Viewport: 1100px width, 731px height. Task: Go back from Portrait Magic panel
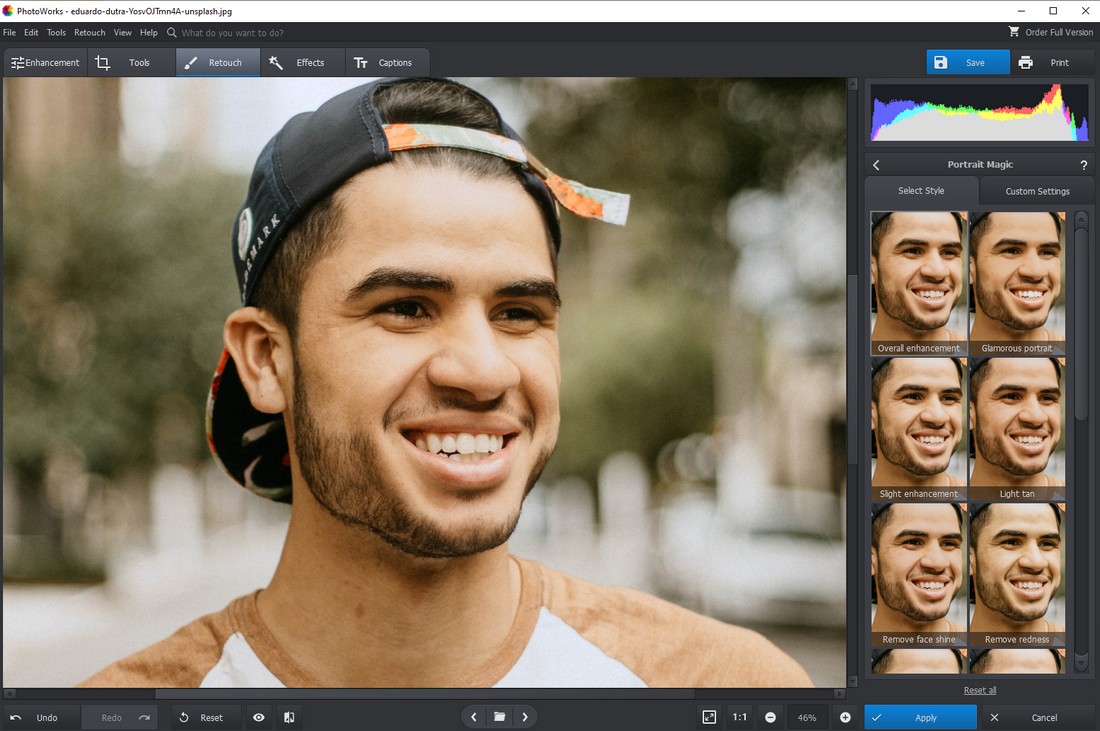[x=876, y=165]
